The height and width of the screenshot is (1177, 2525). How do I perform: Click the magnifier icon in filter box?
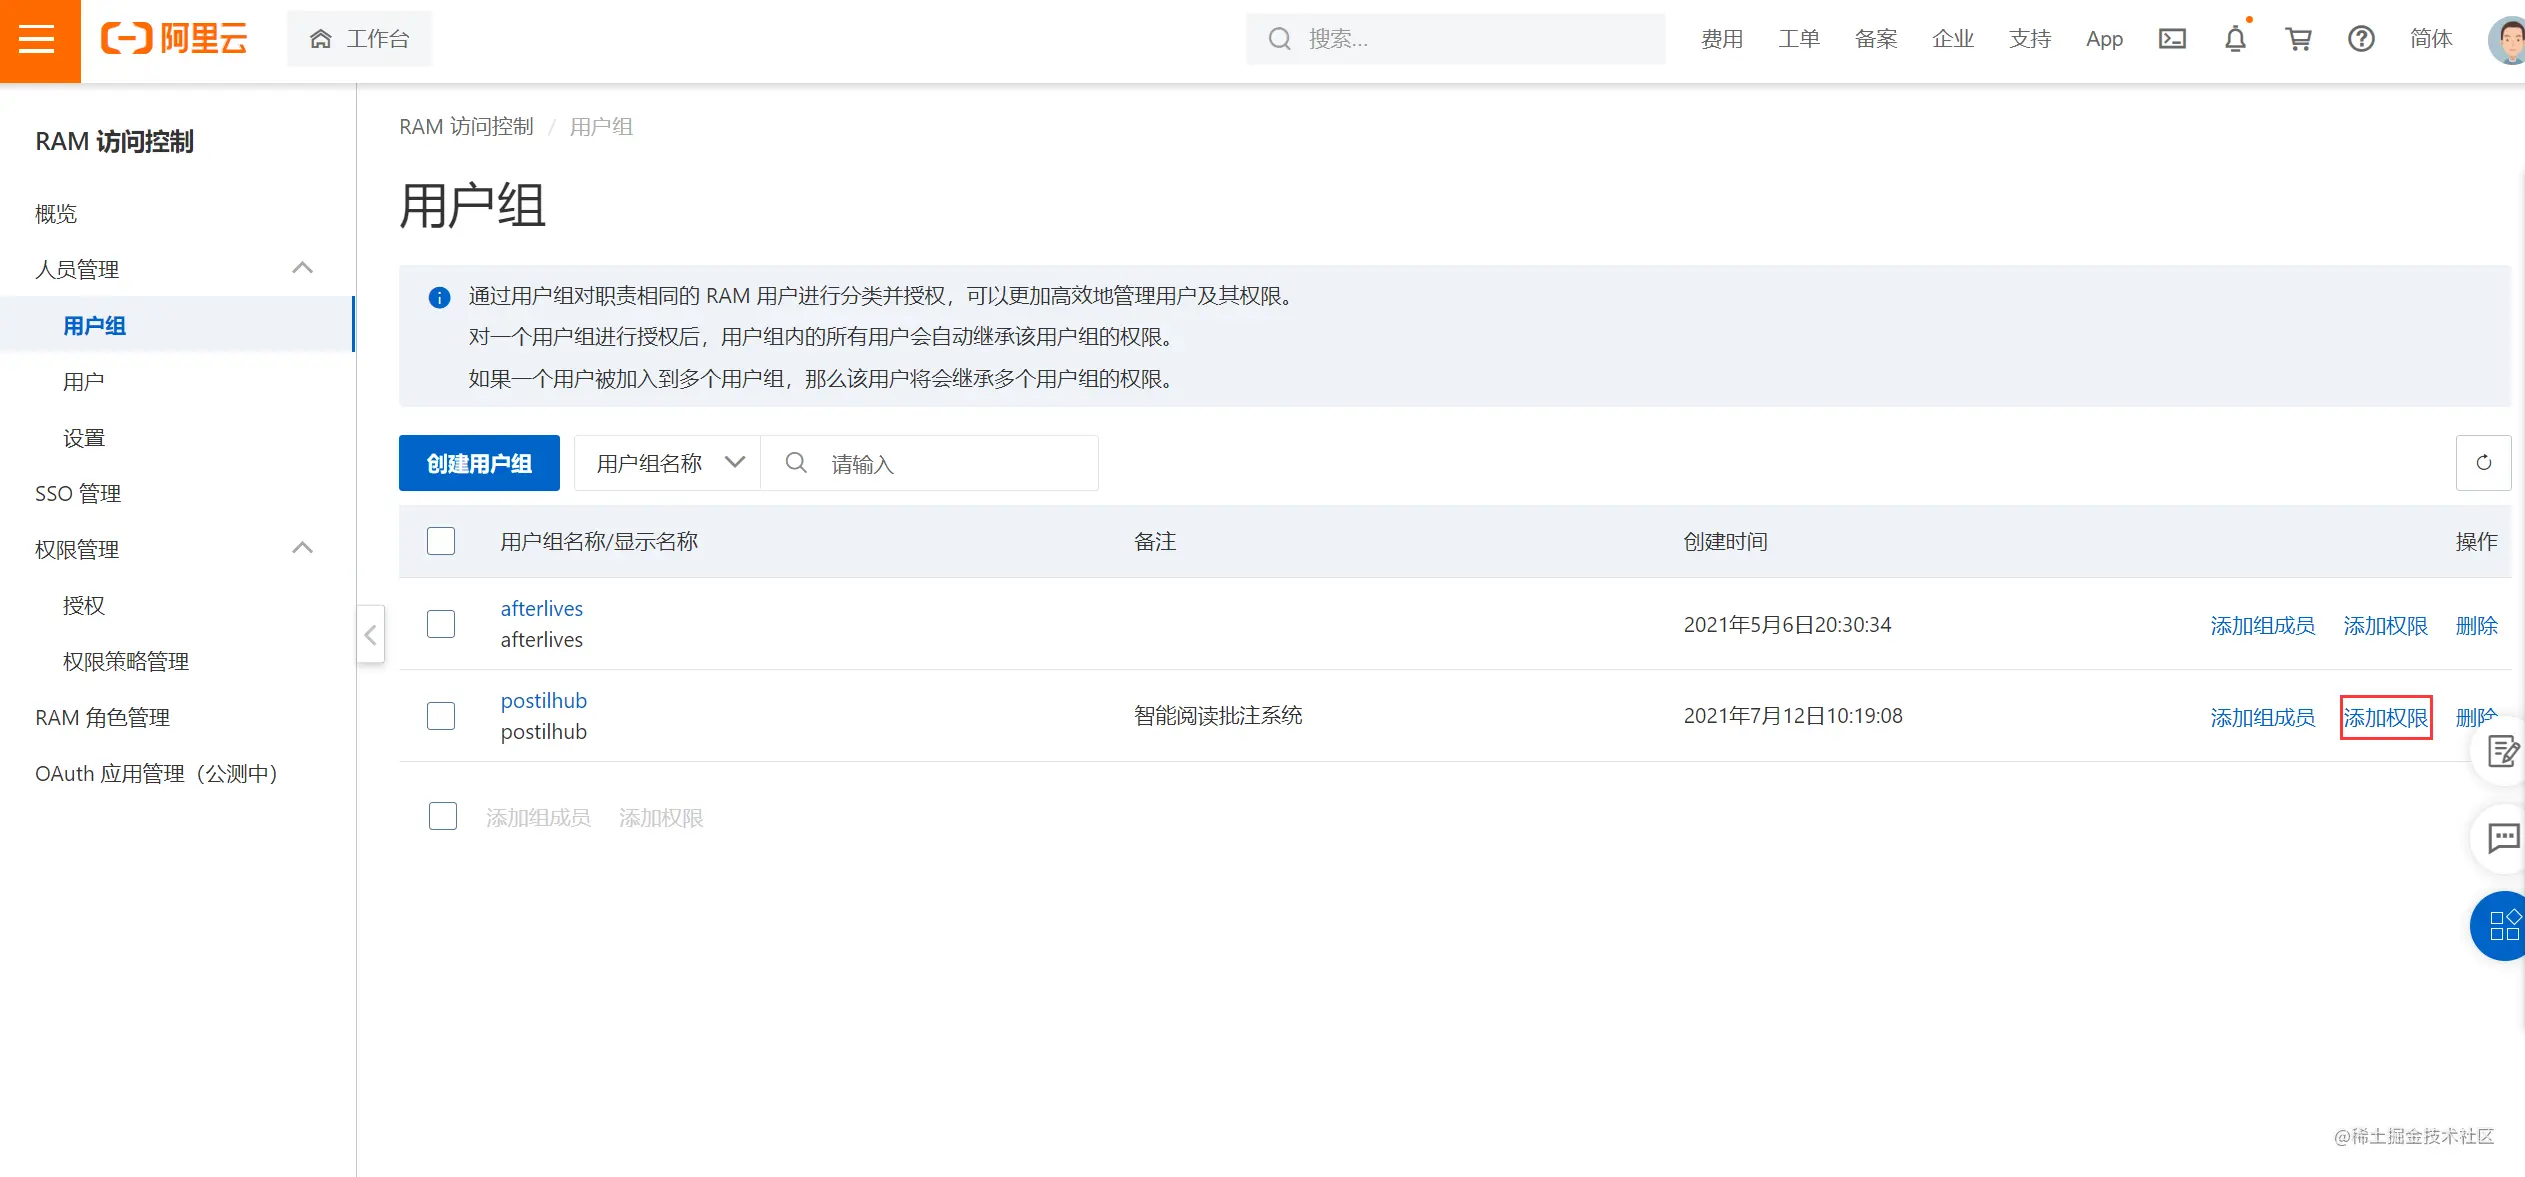[796, 462]
